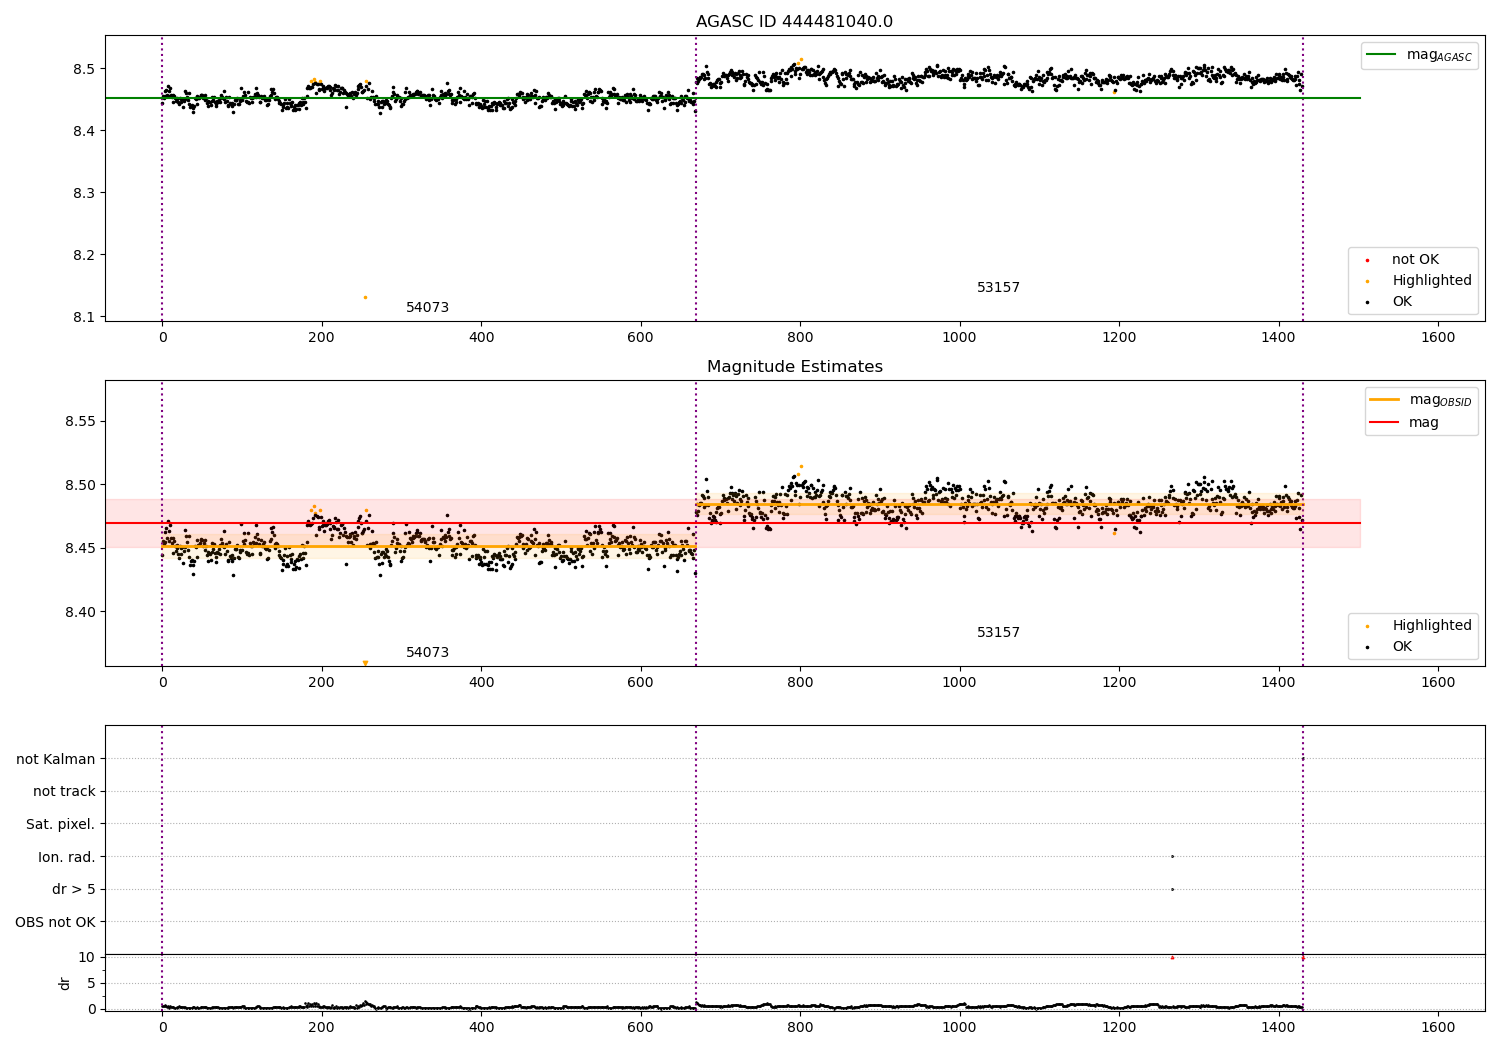Click the 'Magnitude Estimates' plot title
The image size is (1500, 1050).
click(794, 367)
